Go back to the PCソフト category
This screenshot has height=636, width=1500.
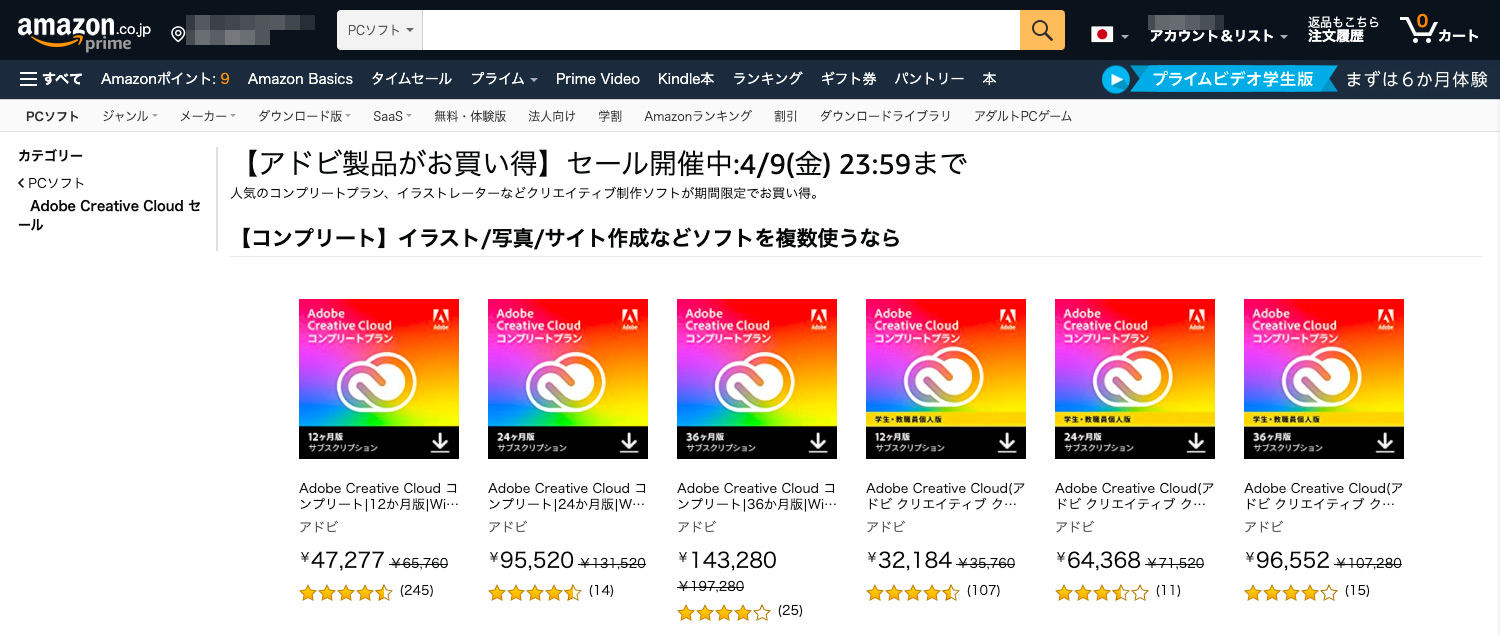click(x=56, y=183)
